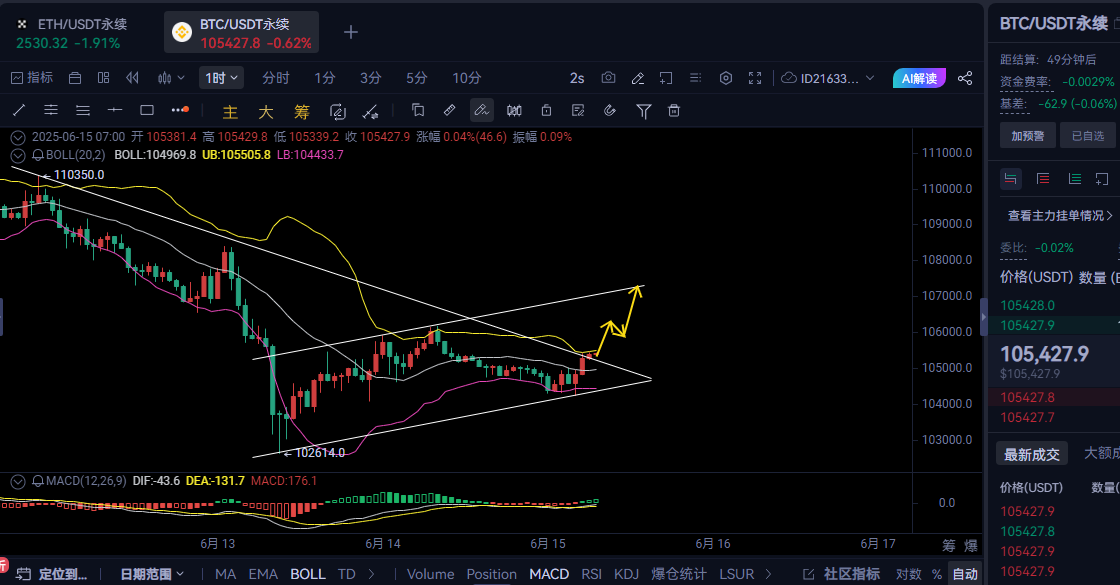Collapse the MACD(12,26,9) indicator legend
1120x585 pixels.
pyautogui.click(x=18, y=481)
